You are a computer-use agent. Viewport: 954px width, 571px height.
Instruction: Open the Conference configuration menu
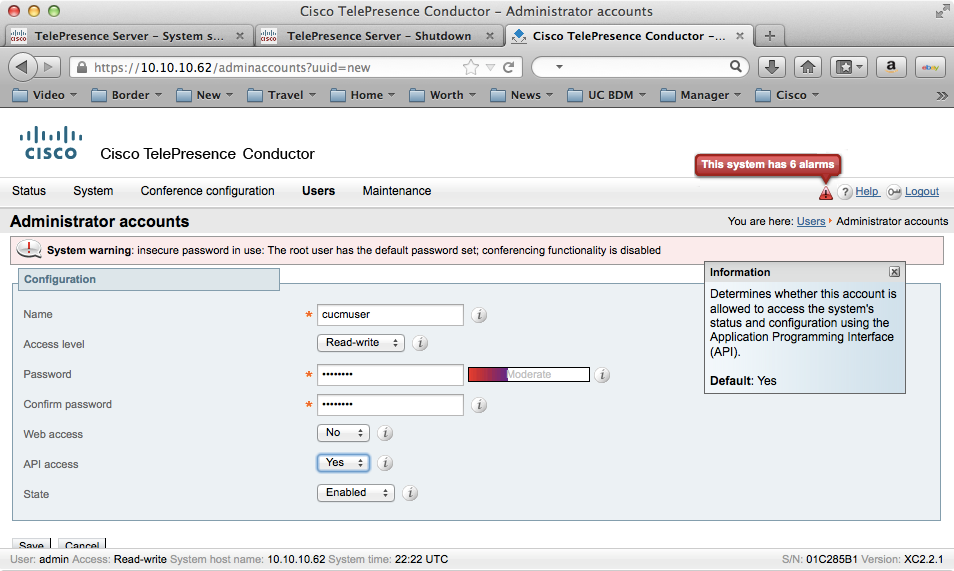coord(207,191)
